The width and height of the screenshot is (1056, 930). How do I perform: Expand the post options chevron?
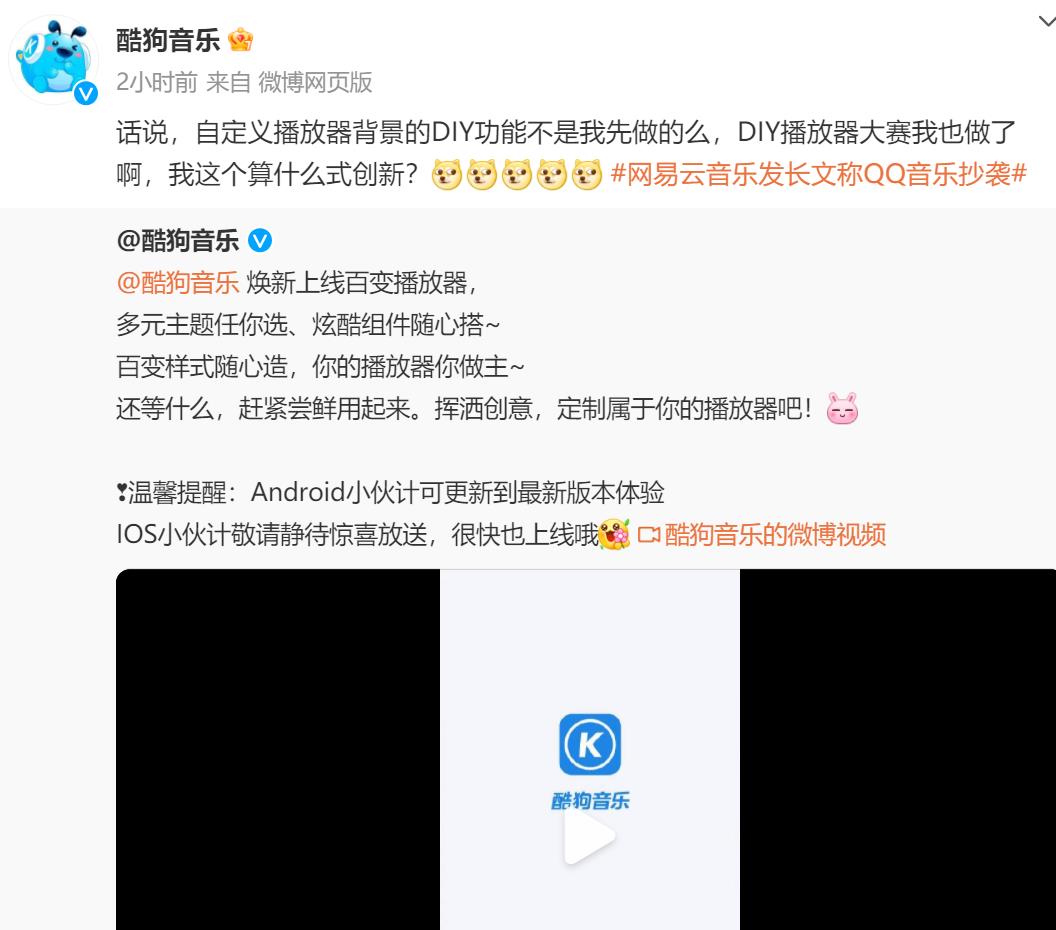pos(1047,22)
